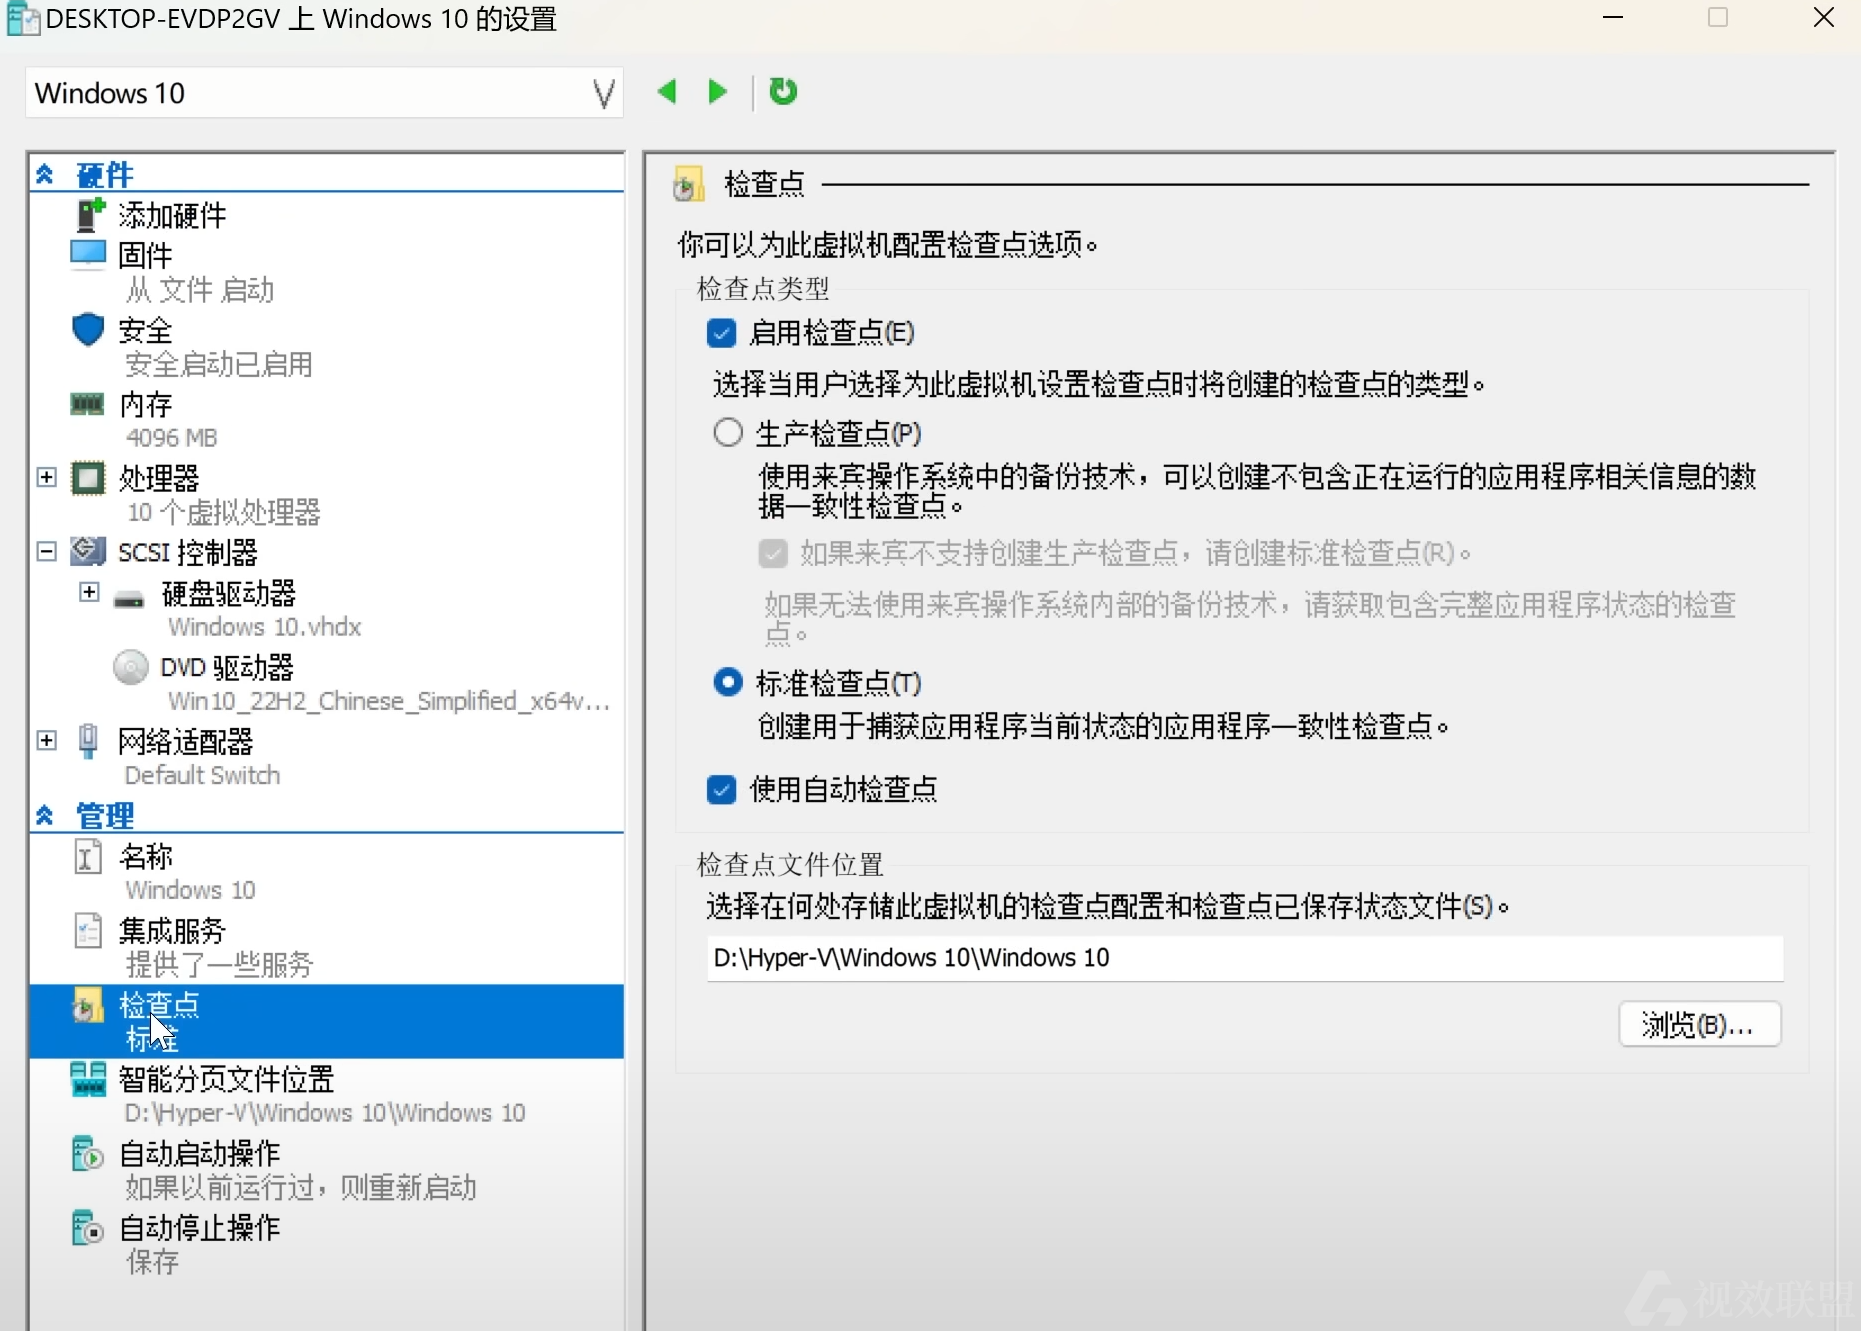Click the 内存 memory chip icon
Viewport: 1861px width, 1331px height.
[x=87, y=404]
